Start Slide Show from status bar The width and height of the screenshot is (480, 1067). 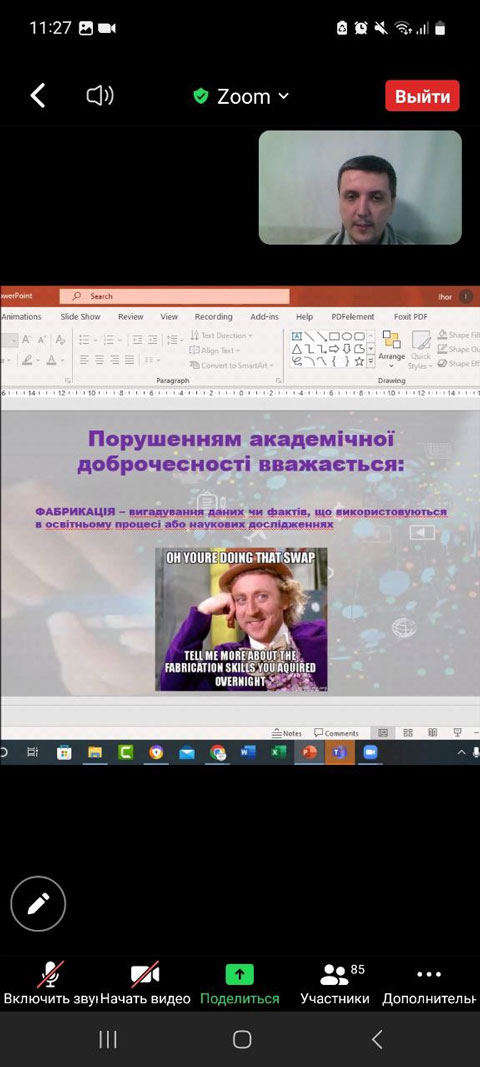pos(458,733)
